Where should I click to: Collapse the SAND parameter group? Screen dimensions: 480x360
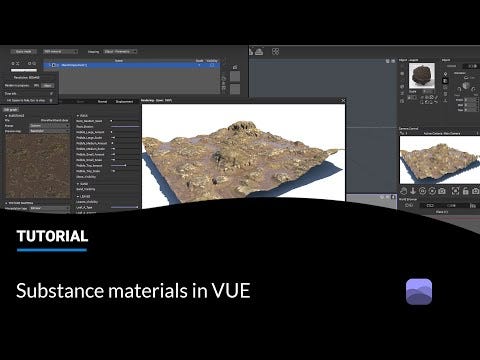(x=78, y=184)
